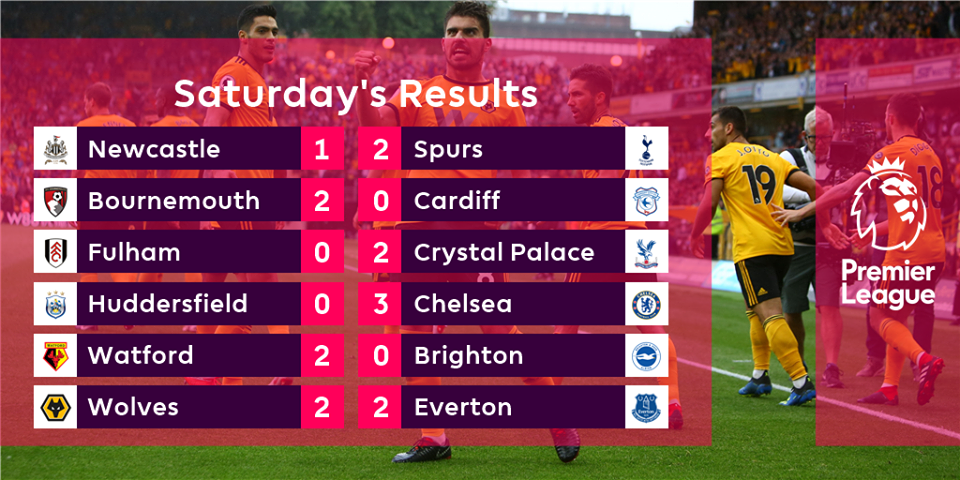Image resolution: width=960 pixels, height=480 pixels.
Task: Click Chelsea's score of 3
Action: 381,303
